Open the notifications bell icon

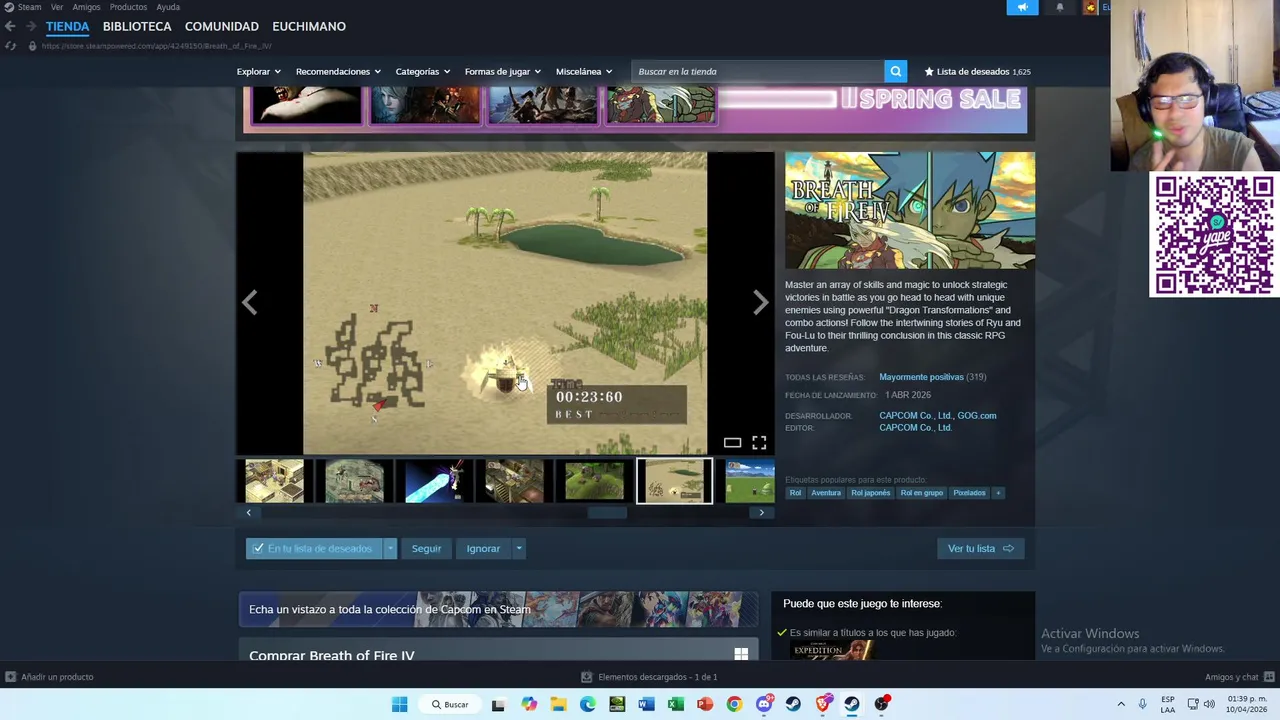pyautogui.click(x=1060, y=7)
